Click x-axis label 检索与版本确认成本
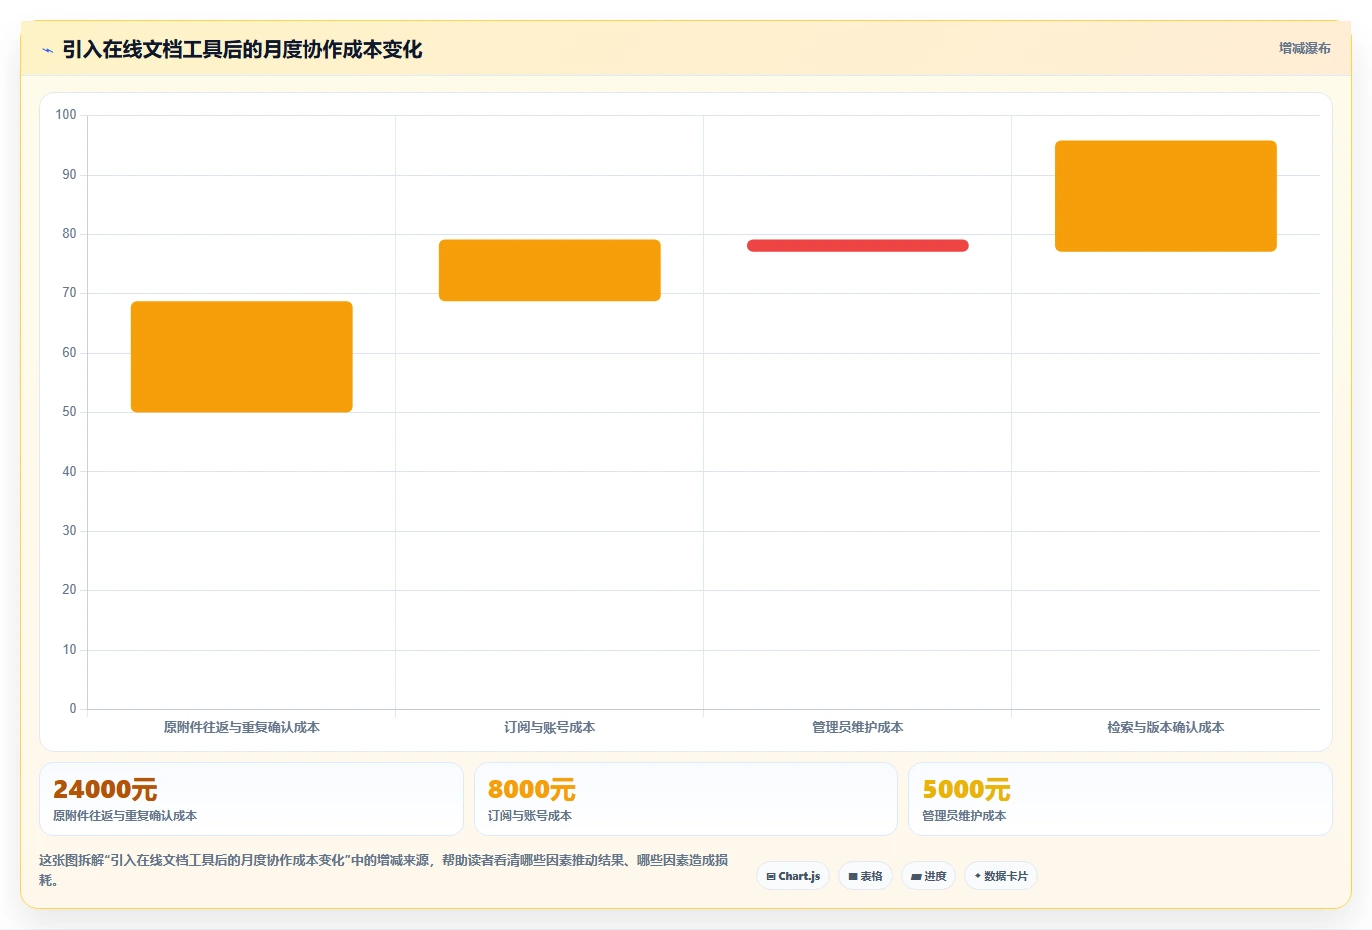 [x=1166, y=727]
